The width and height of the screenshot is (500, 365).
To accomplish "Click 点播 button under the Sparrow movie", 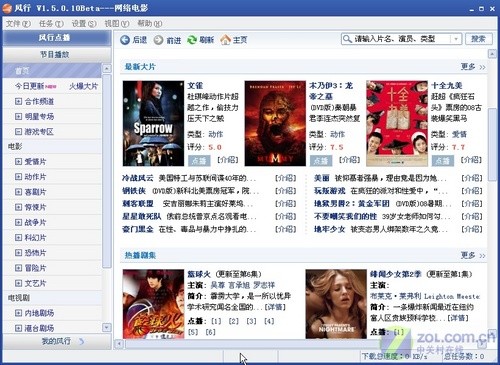I will tap(199, 161).
